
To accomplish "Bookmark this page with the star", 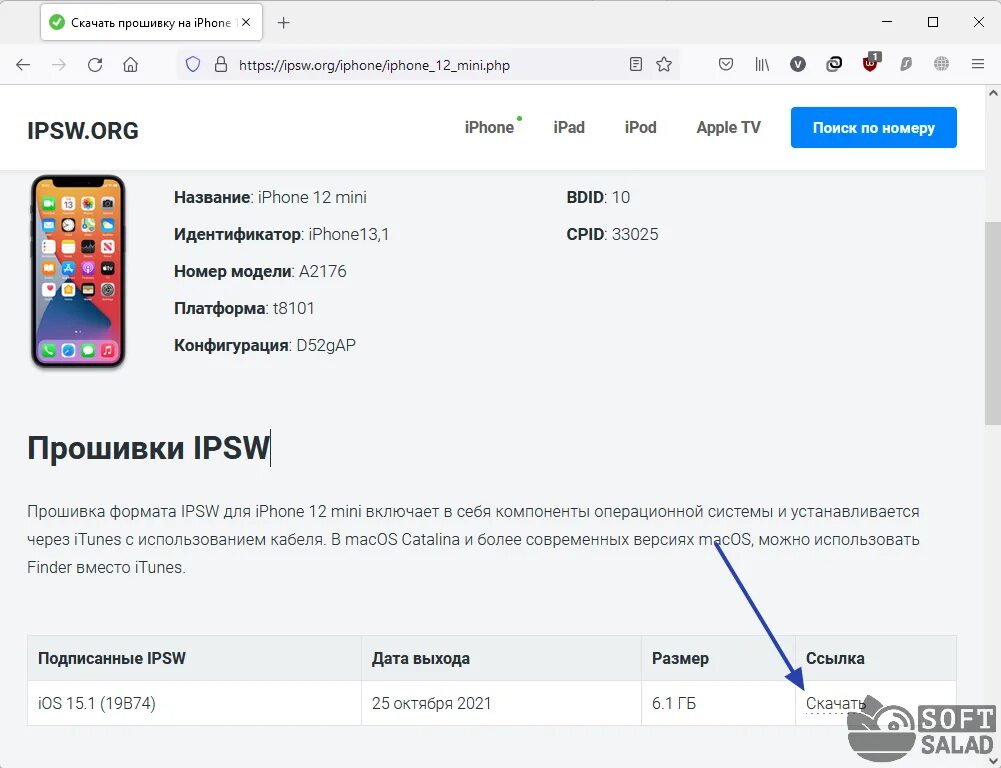I will click(664, 64).
